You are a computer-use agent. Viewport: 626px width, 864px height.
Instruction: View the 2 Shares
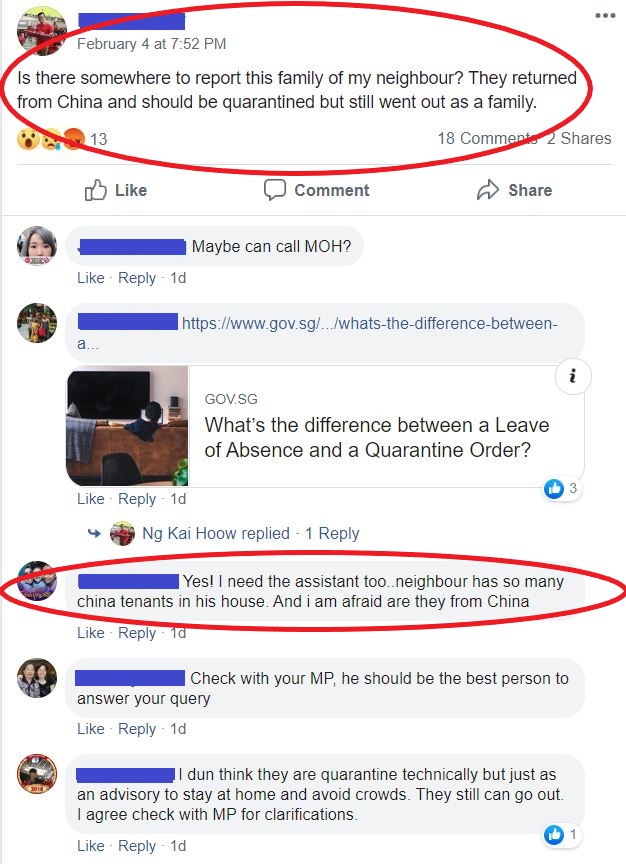click(579, 138)
